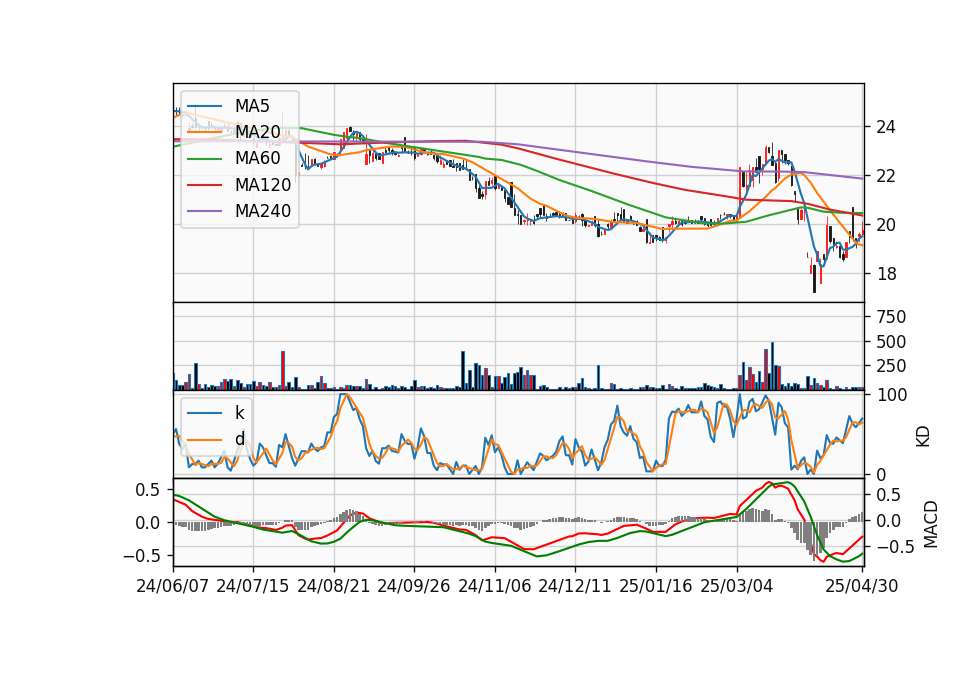Image resolution: width=960 pixels, height=690 pixels.
Task: Click the k legend label in KD panel
Action: (239, 413)
